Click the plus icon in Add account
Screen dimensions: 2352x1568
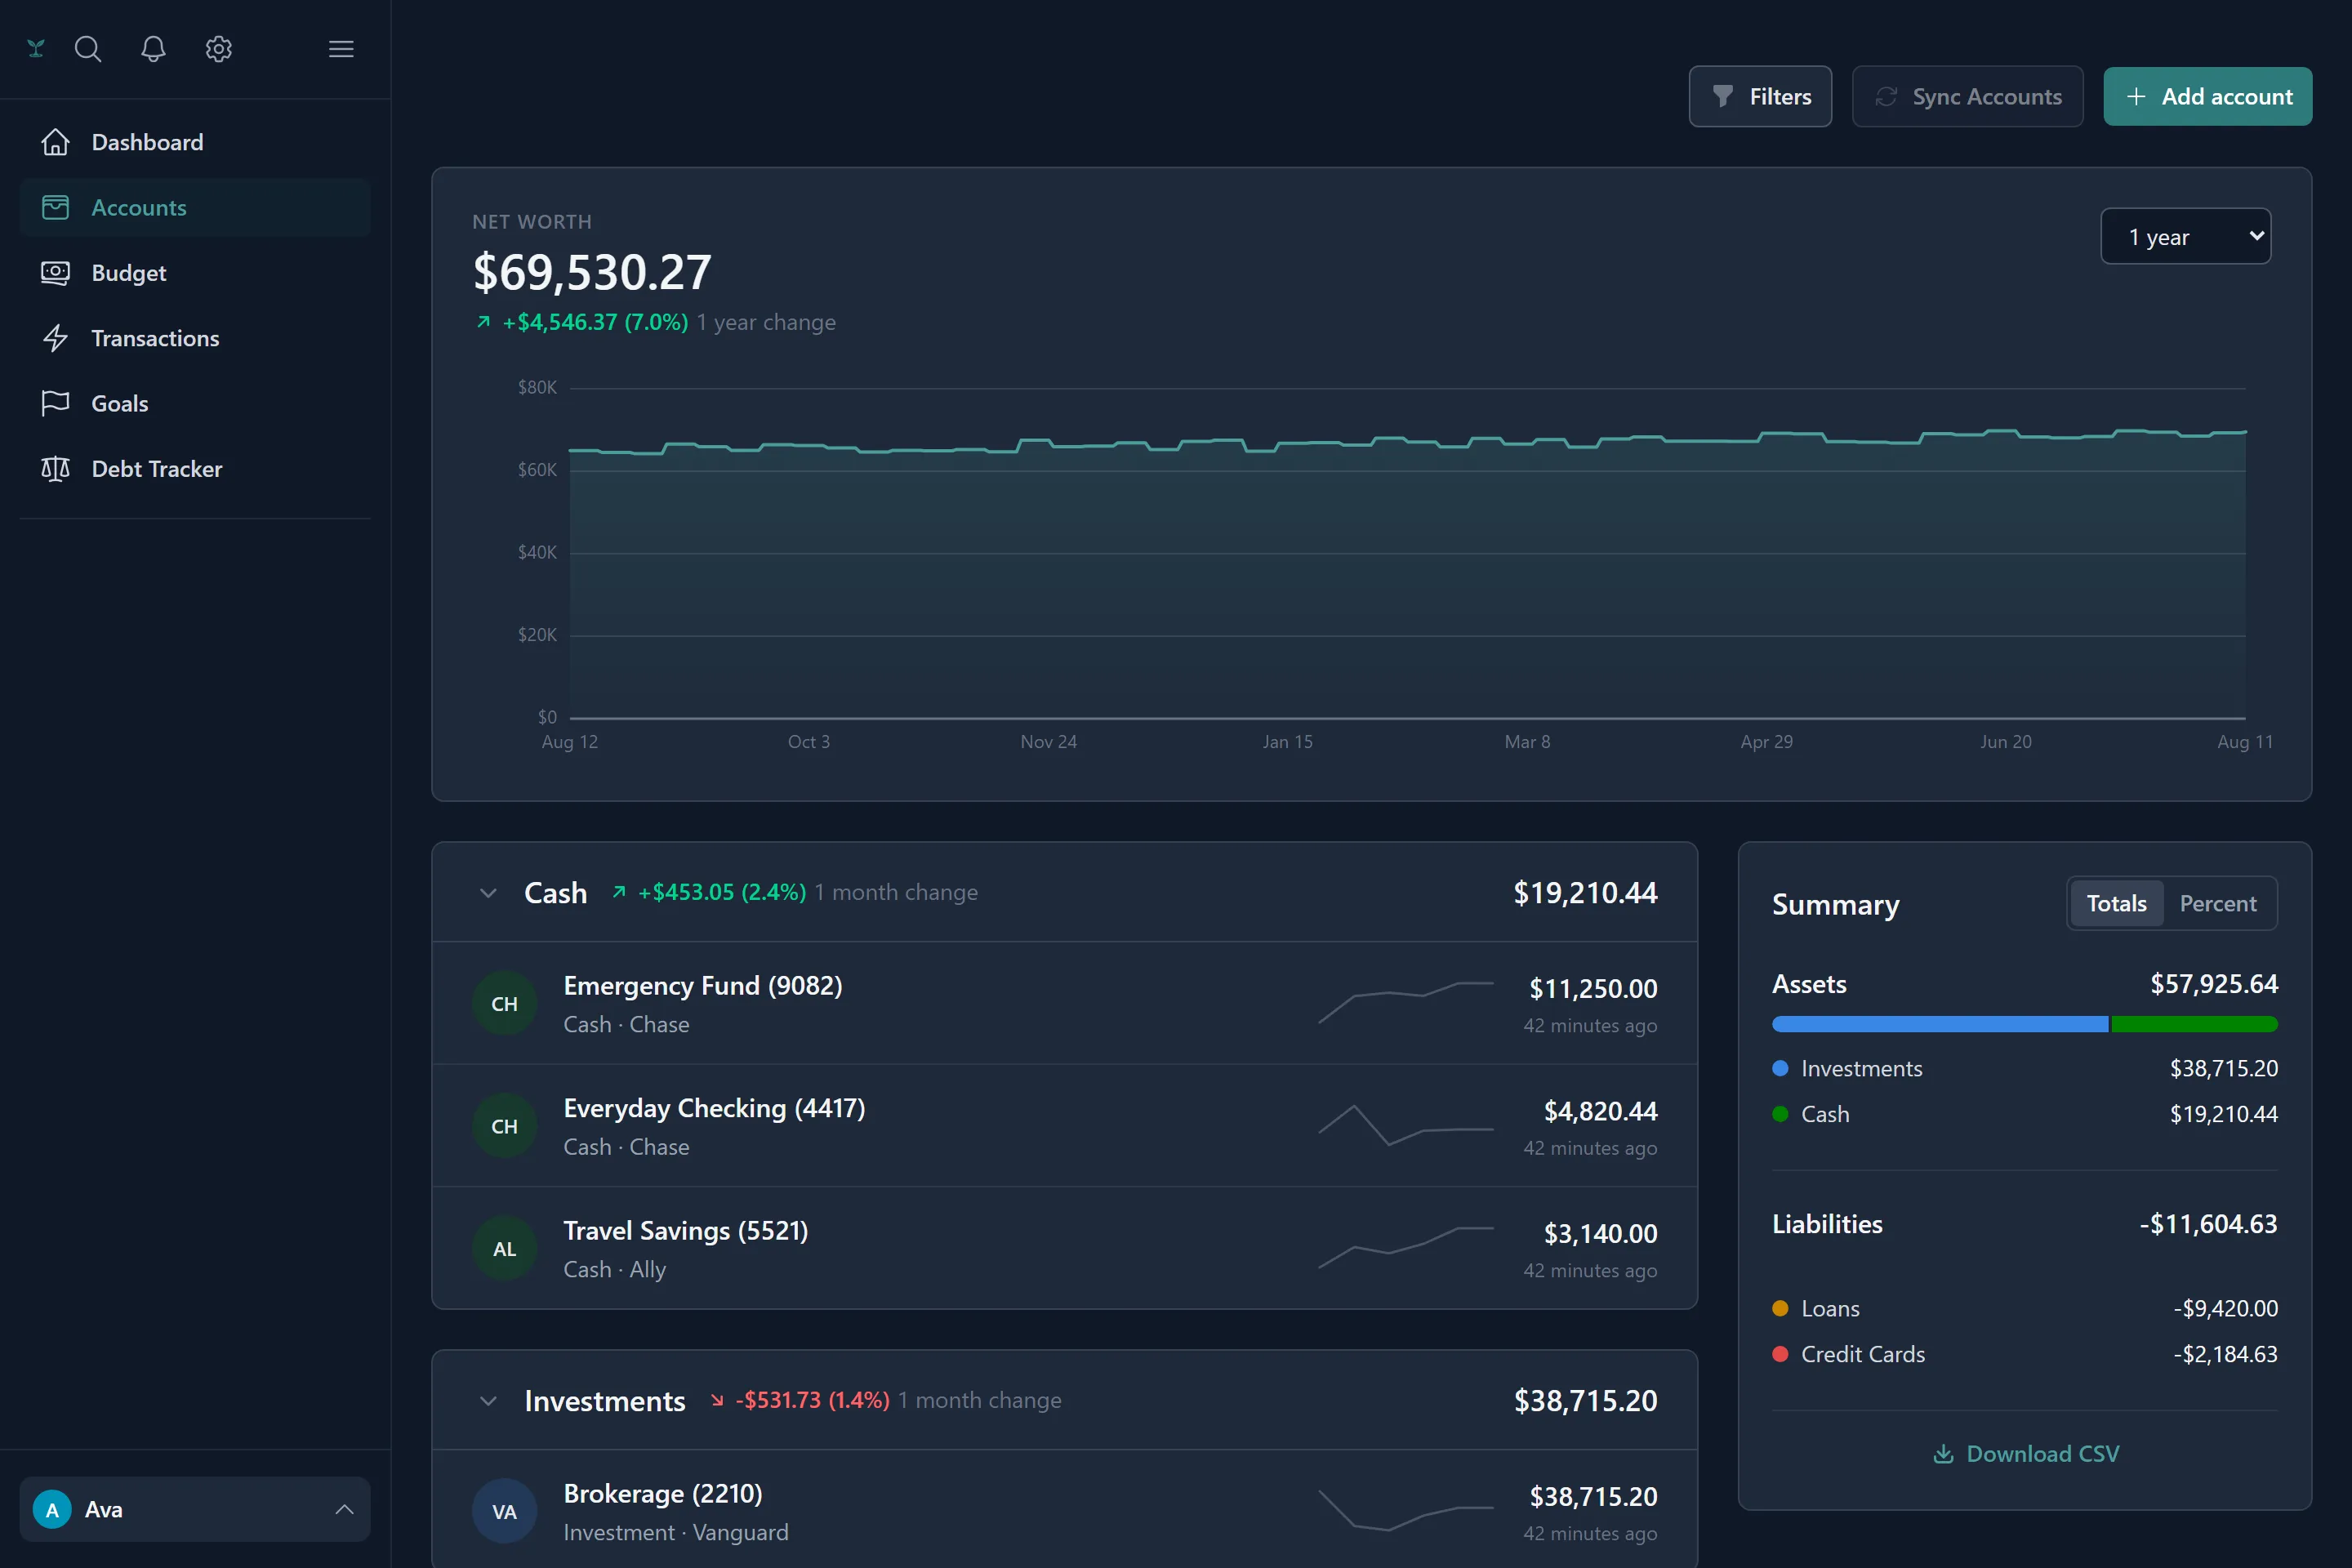pos(2136,96)
